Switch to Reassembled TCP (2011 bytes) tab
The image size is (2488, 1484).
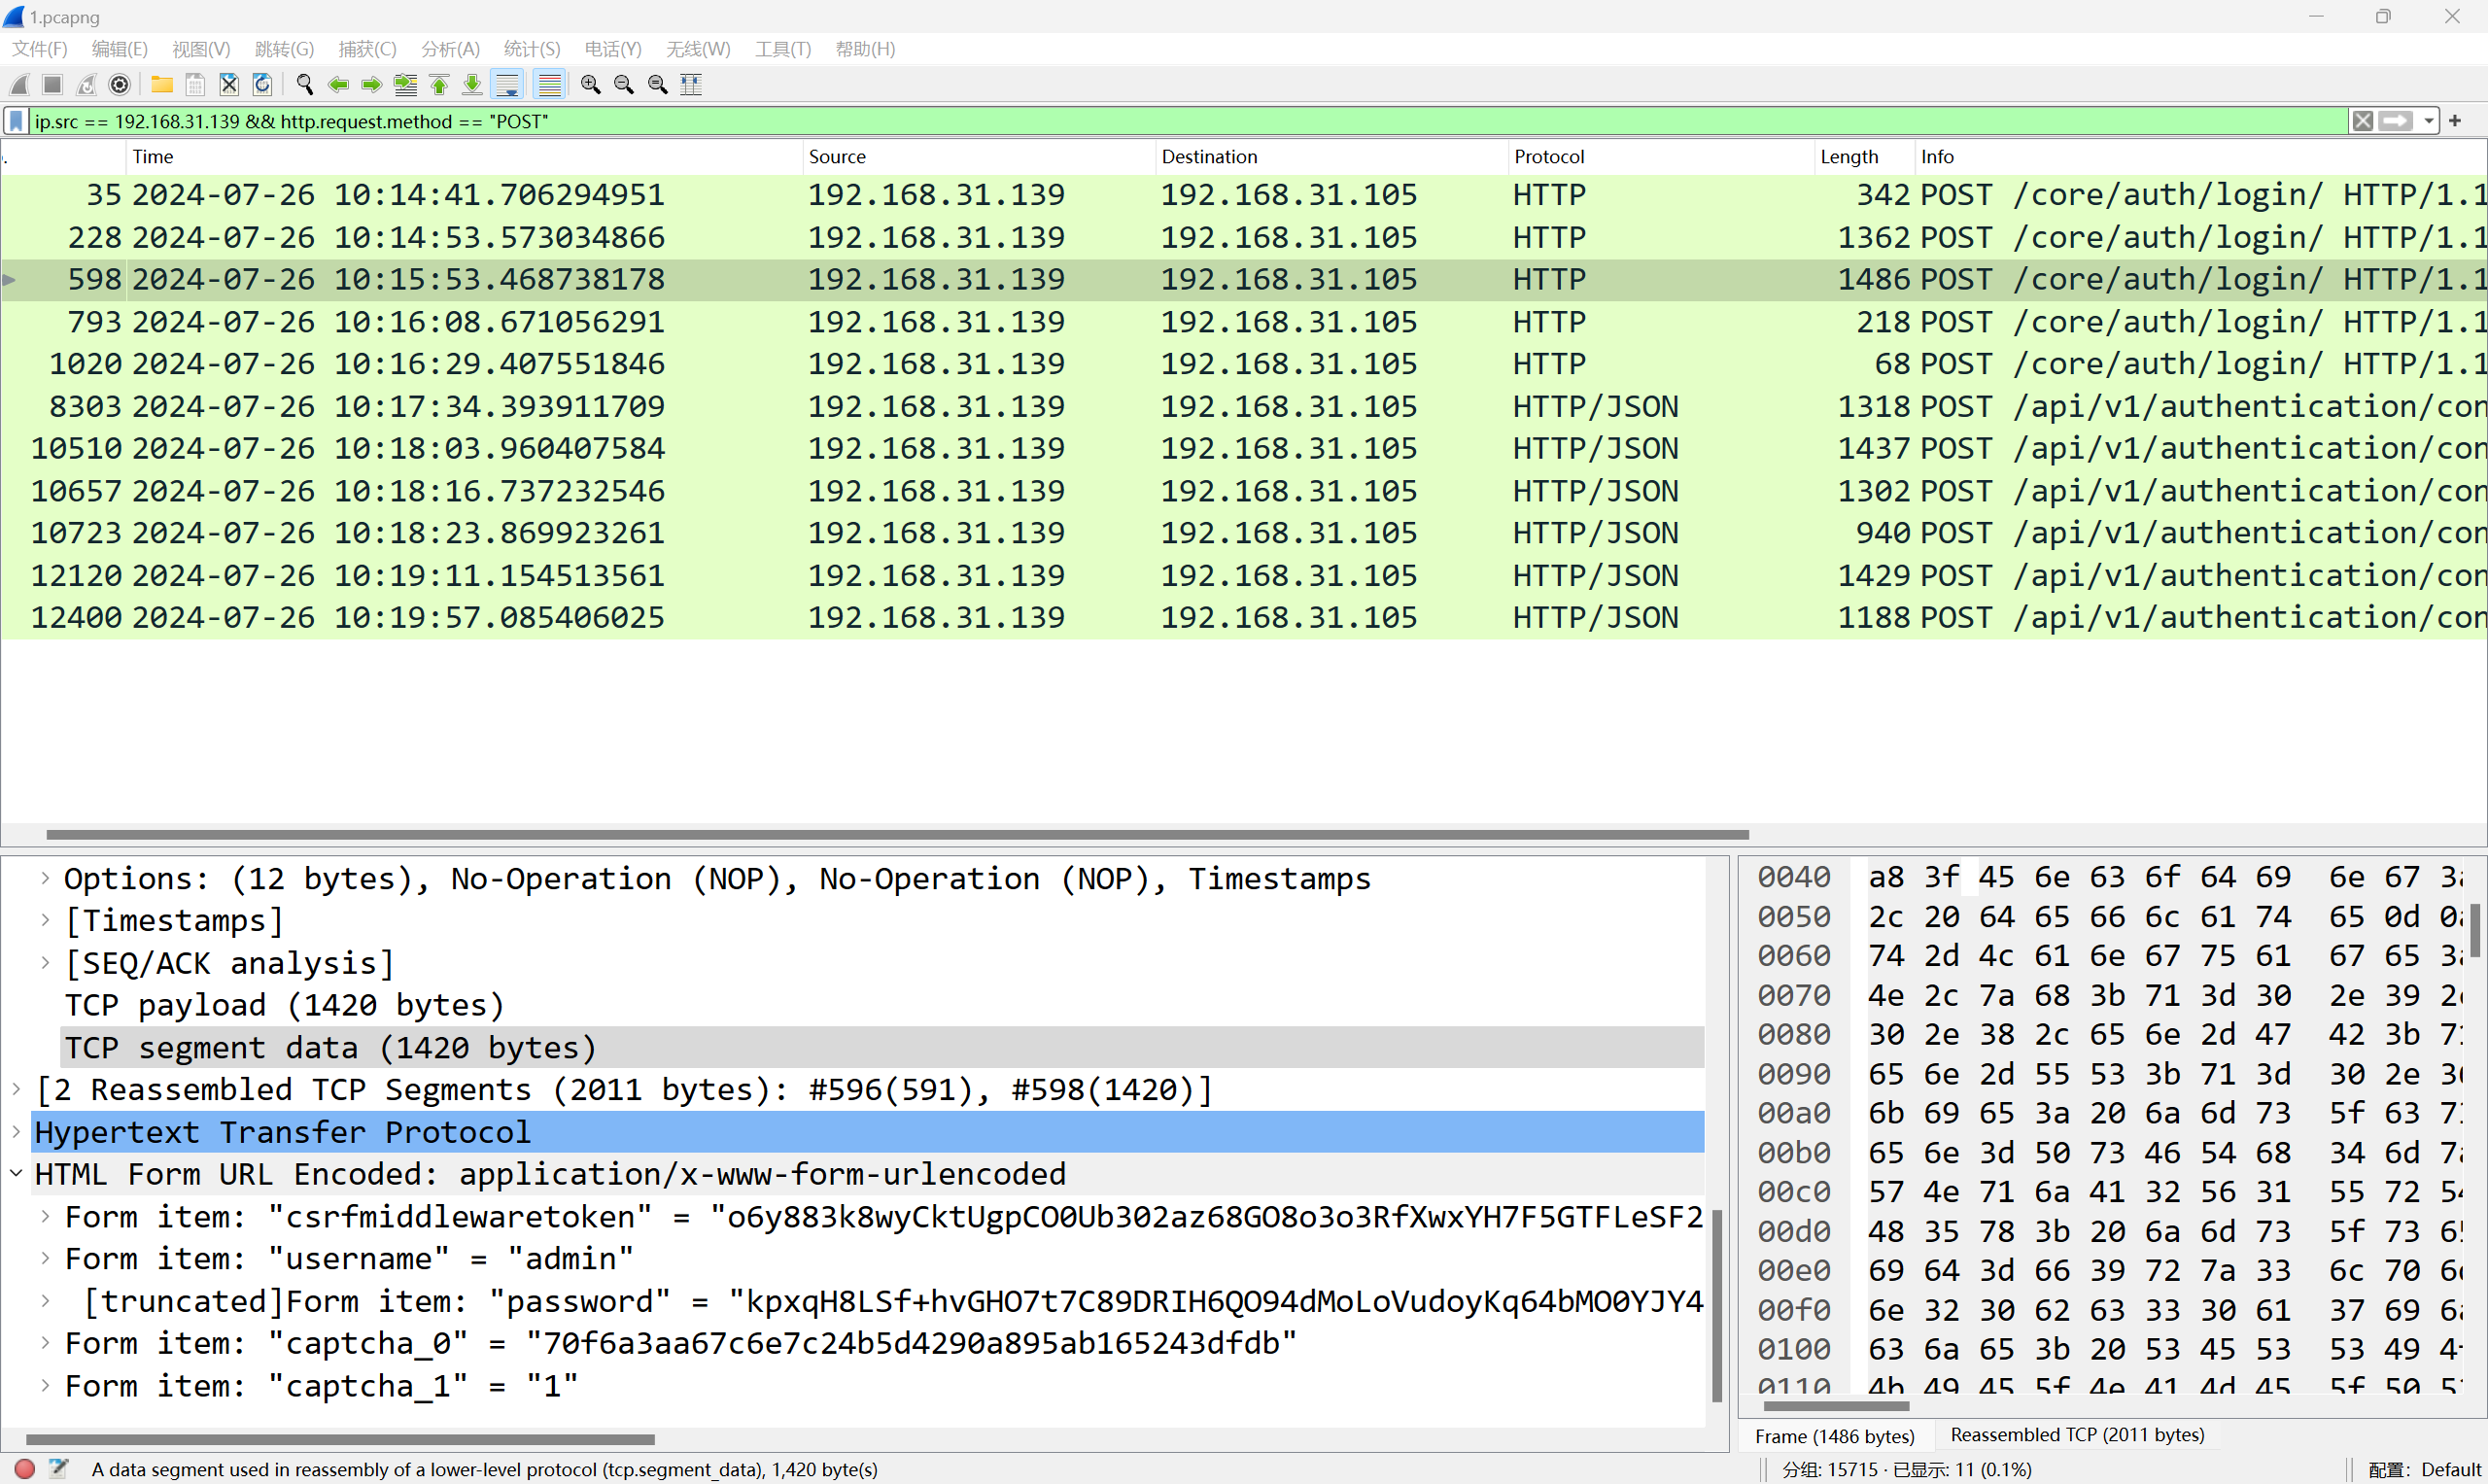pos(2077,1435)
